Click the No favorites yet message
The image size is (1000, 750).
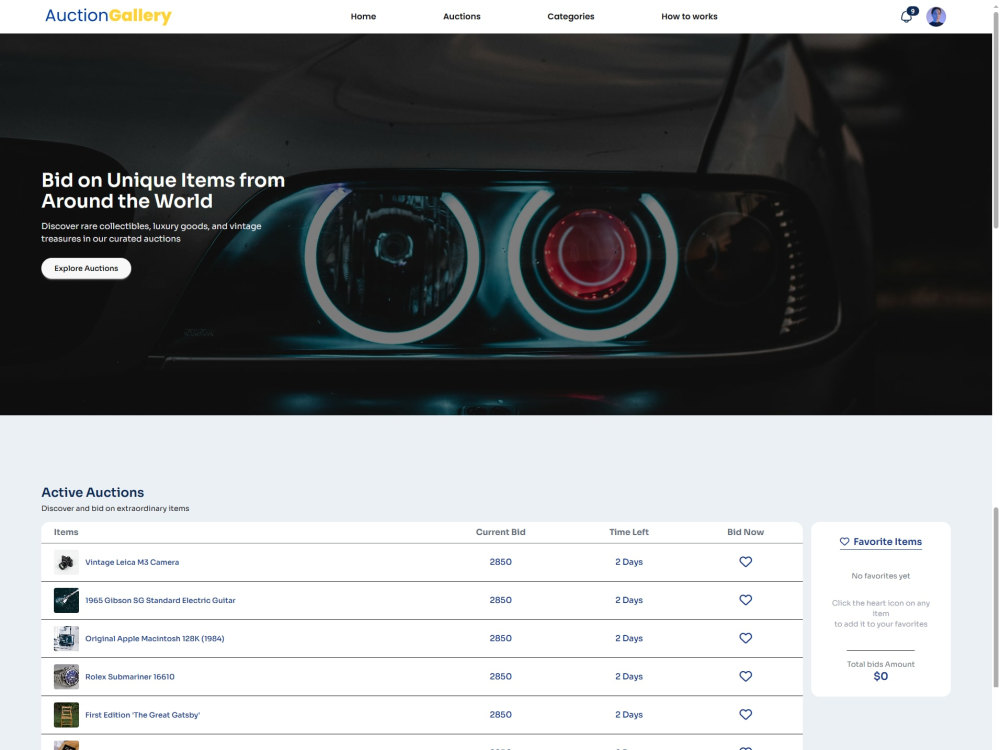pos(880,576)
